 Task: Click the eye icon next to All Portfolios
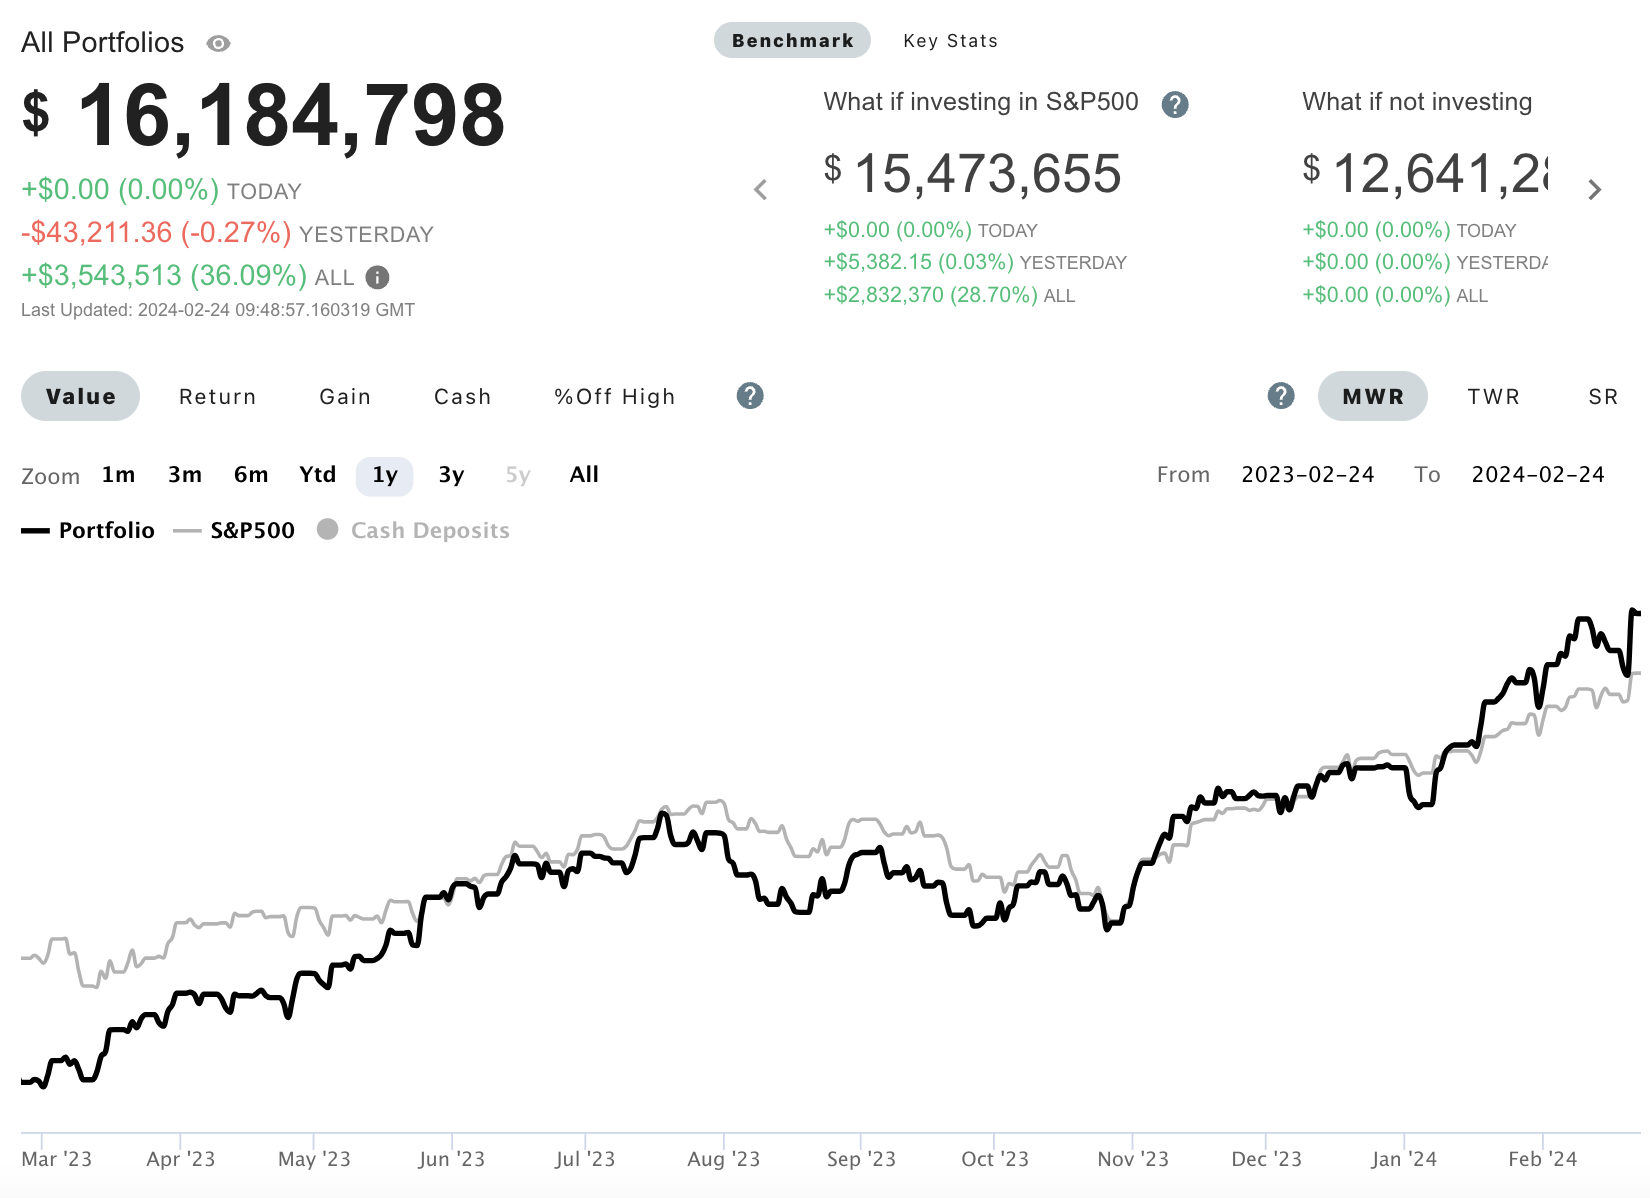tap(218, 43)
